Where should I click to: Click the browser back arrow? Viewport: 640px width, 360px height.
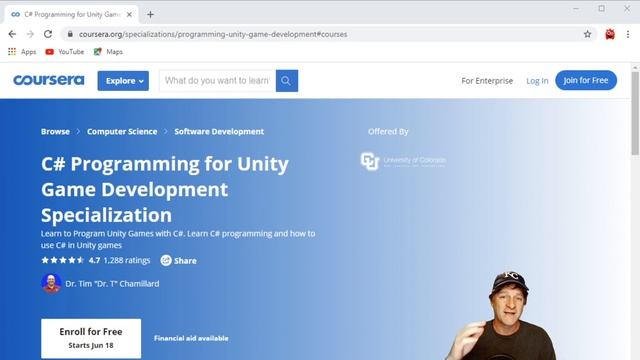(12, 34)
